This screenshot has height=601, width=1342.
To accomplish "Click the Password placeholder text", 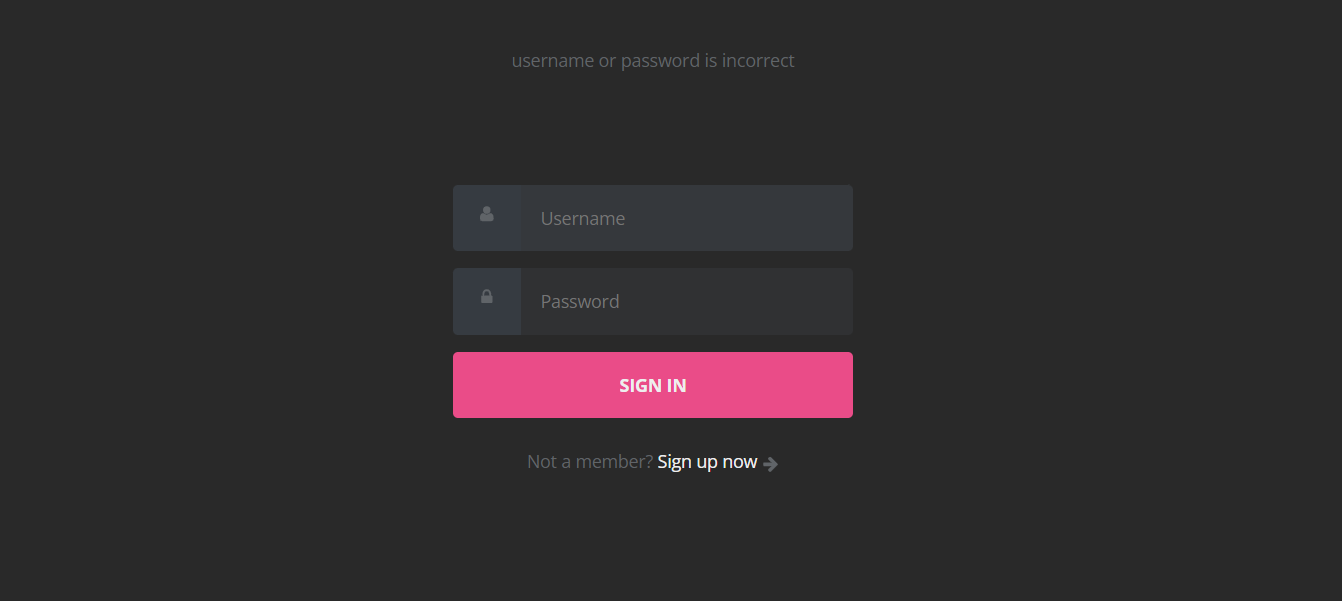I will (580, 301).
